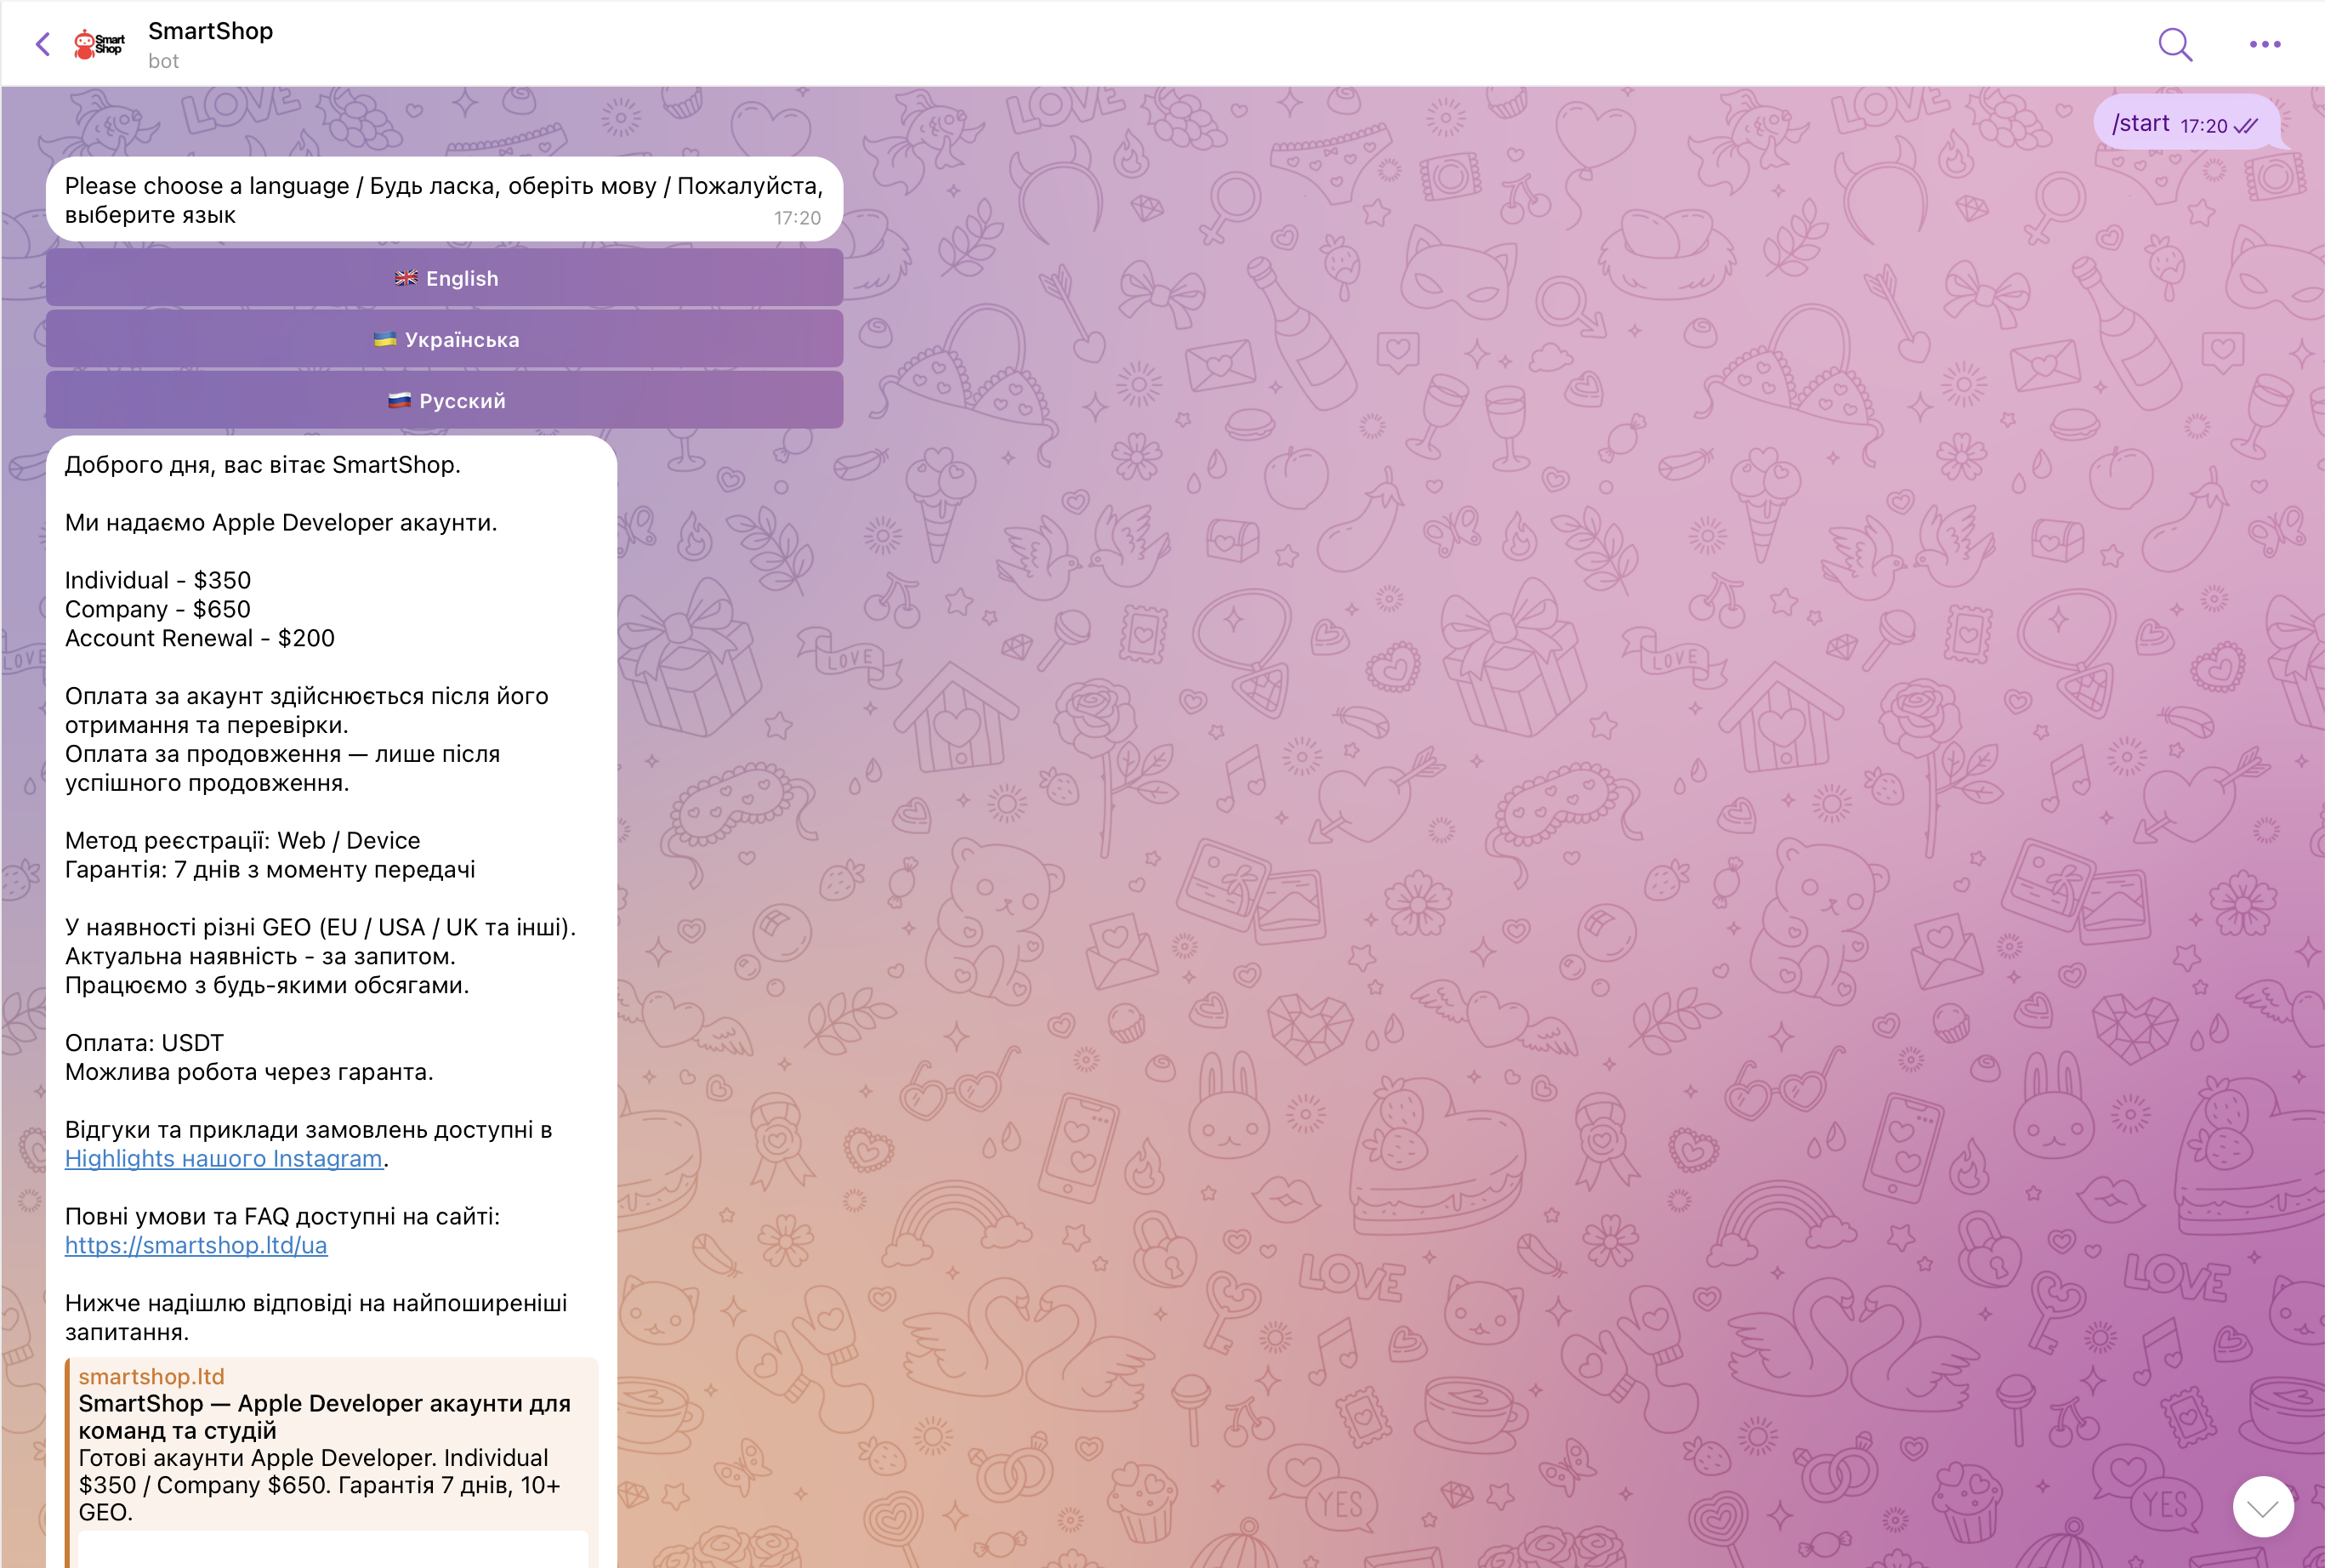Click the link preview description 'Готові акаунти Apple Developer'
The image size is (2325, 1568).
tap(320, 1485)
